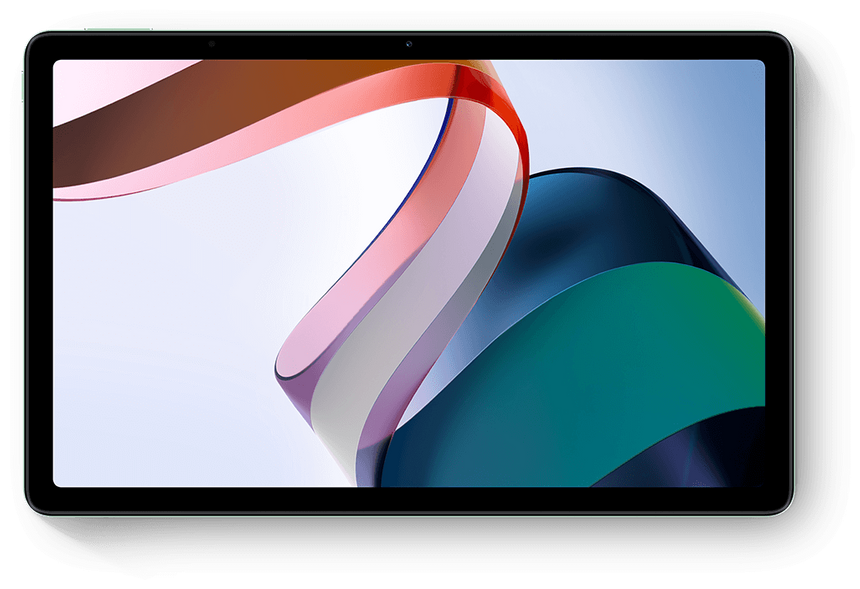Tap the front camera lens on top bezel

click(x=409, y=44)
